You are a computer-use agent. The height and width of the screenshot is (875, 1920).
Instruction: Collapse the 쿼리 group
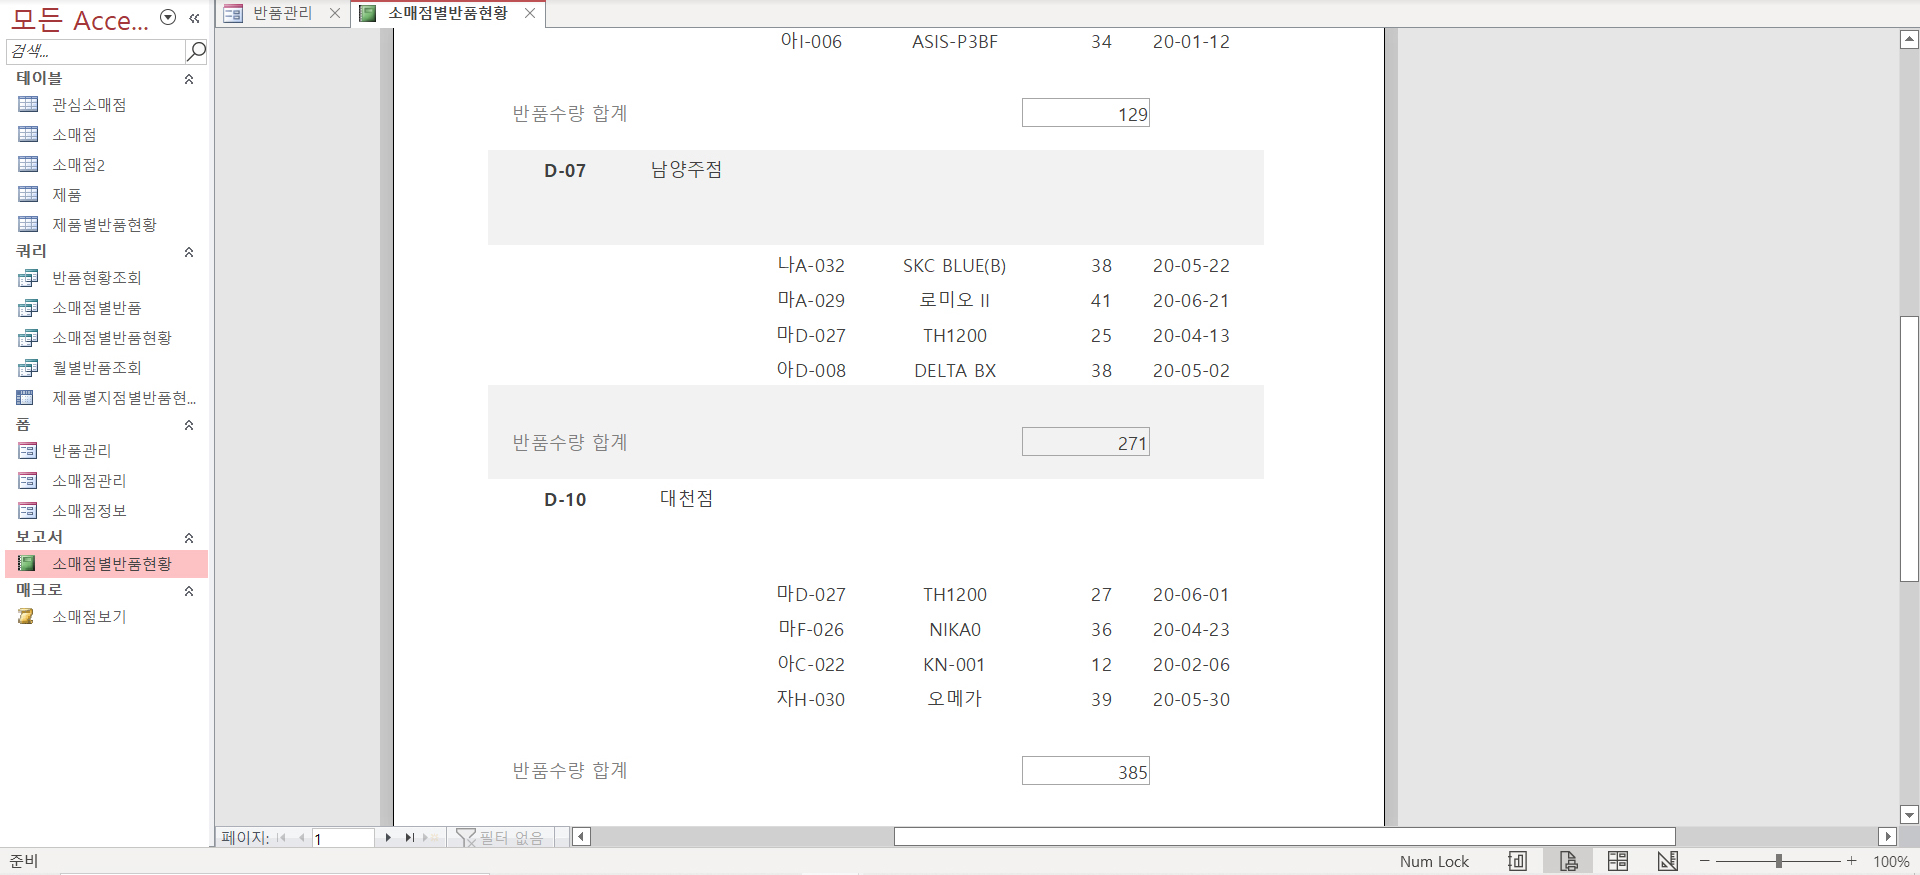[189, 252]
